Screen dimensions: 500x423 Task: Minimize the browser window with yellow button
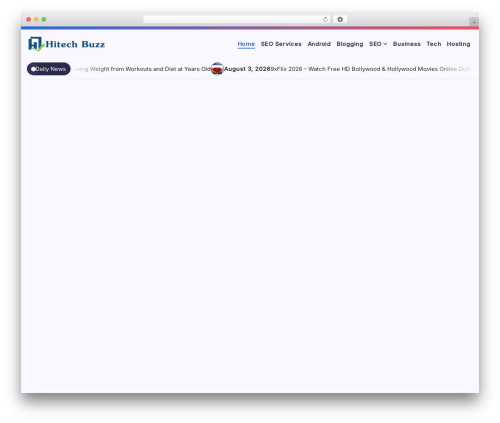36,19
